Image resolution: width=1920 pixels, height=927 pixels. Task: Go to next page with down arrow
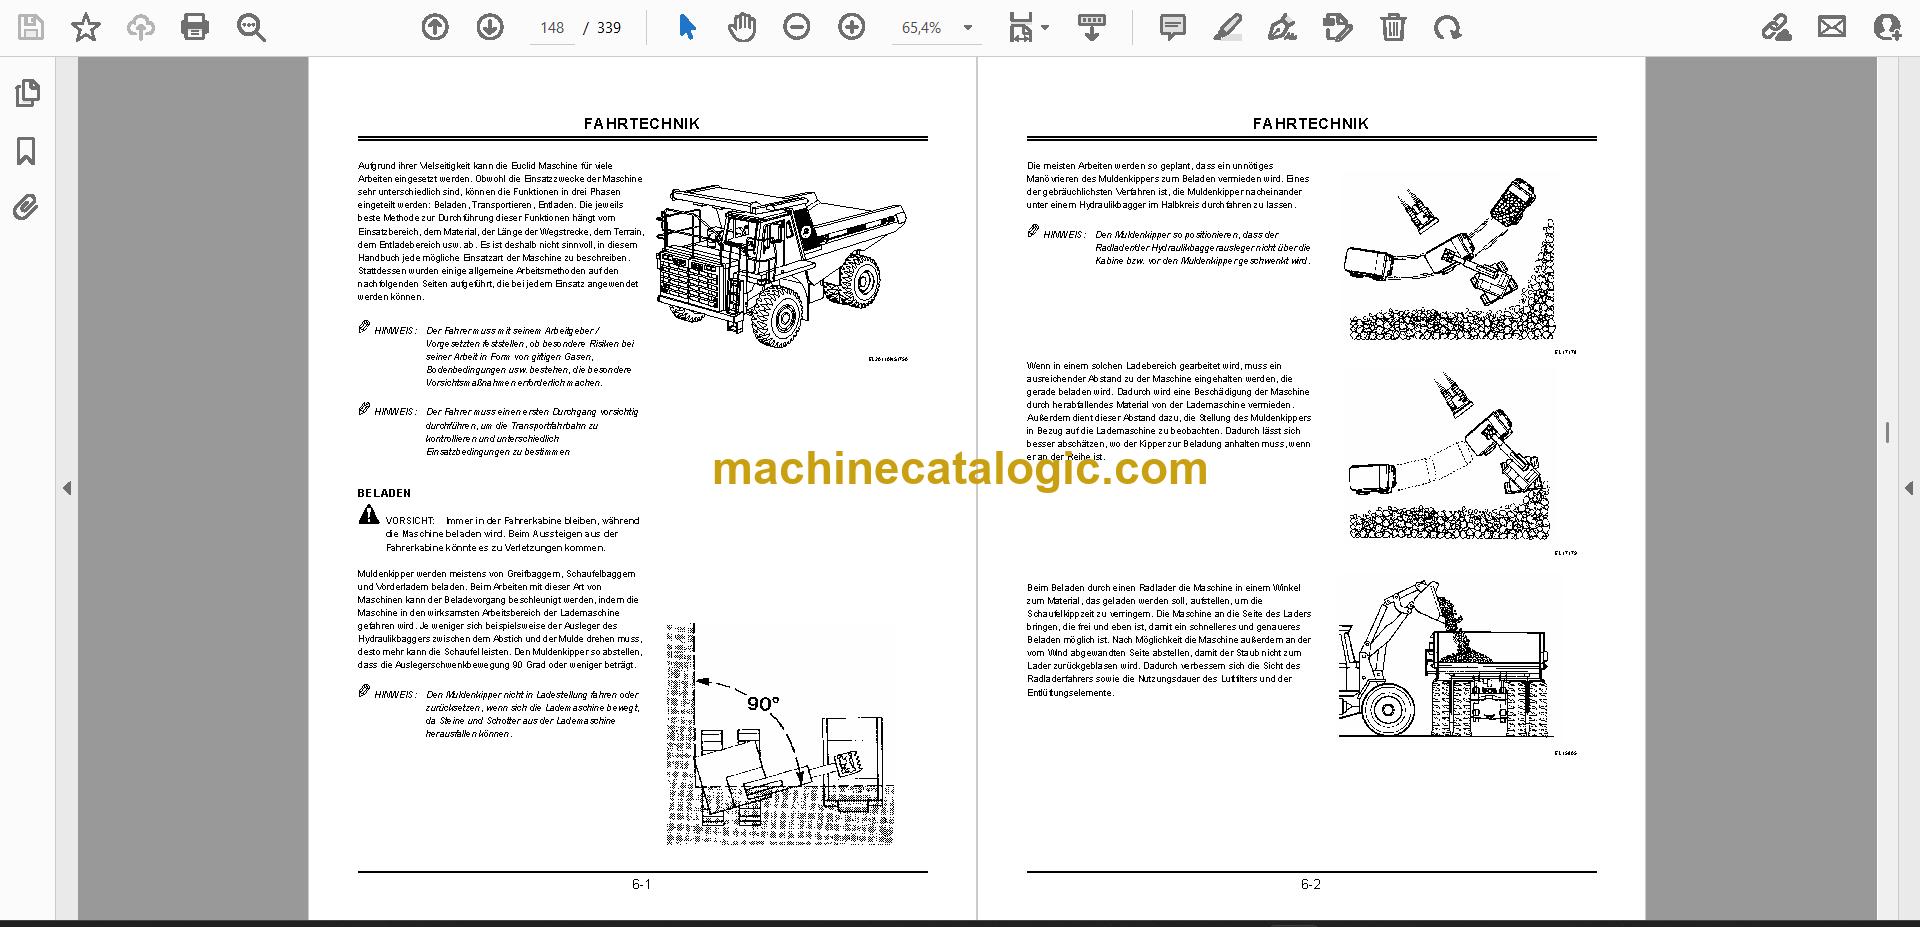[490, 27]
